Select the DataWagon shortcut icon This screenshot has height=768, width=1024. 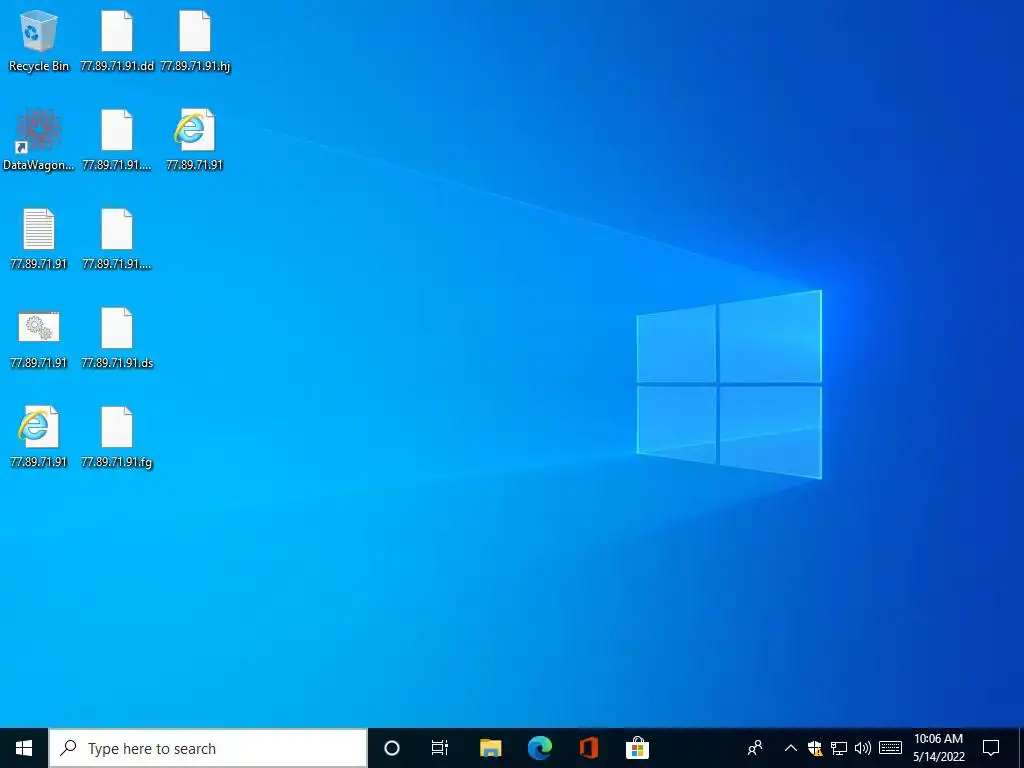tap(39, 140)
